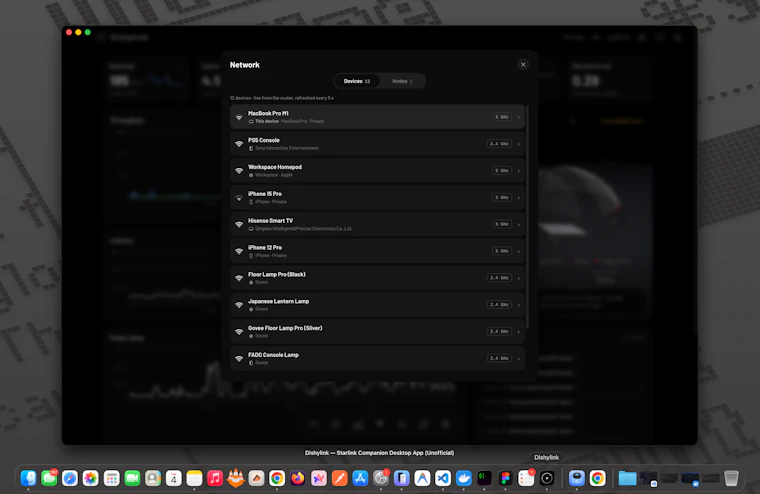Screen dimensions: 760x494
Task: Click the Wi-Fi icon for Floor Lamp Pro (Black)
Action: [x=239, y=278]
